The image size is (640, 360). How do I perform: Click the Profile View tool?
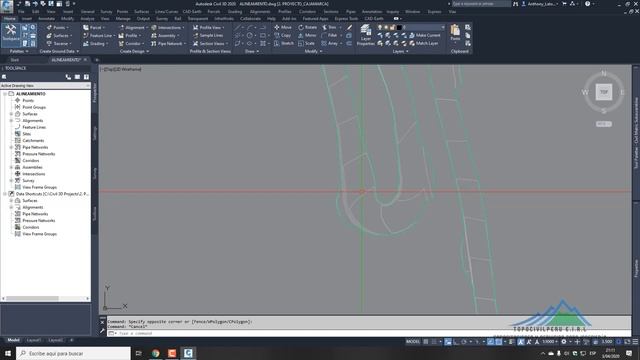pos(208,27)
